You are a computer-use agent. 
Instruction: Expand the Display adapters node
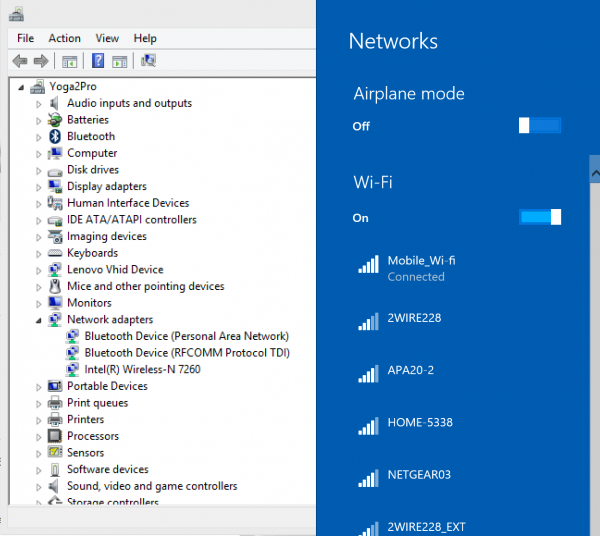point(39,187)
